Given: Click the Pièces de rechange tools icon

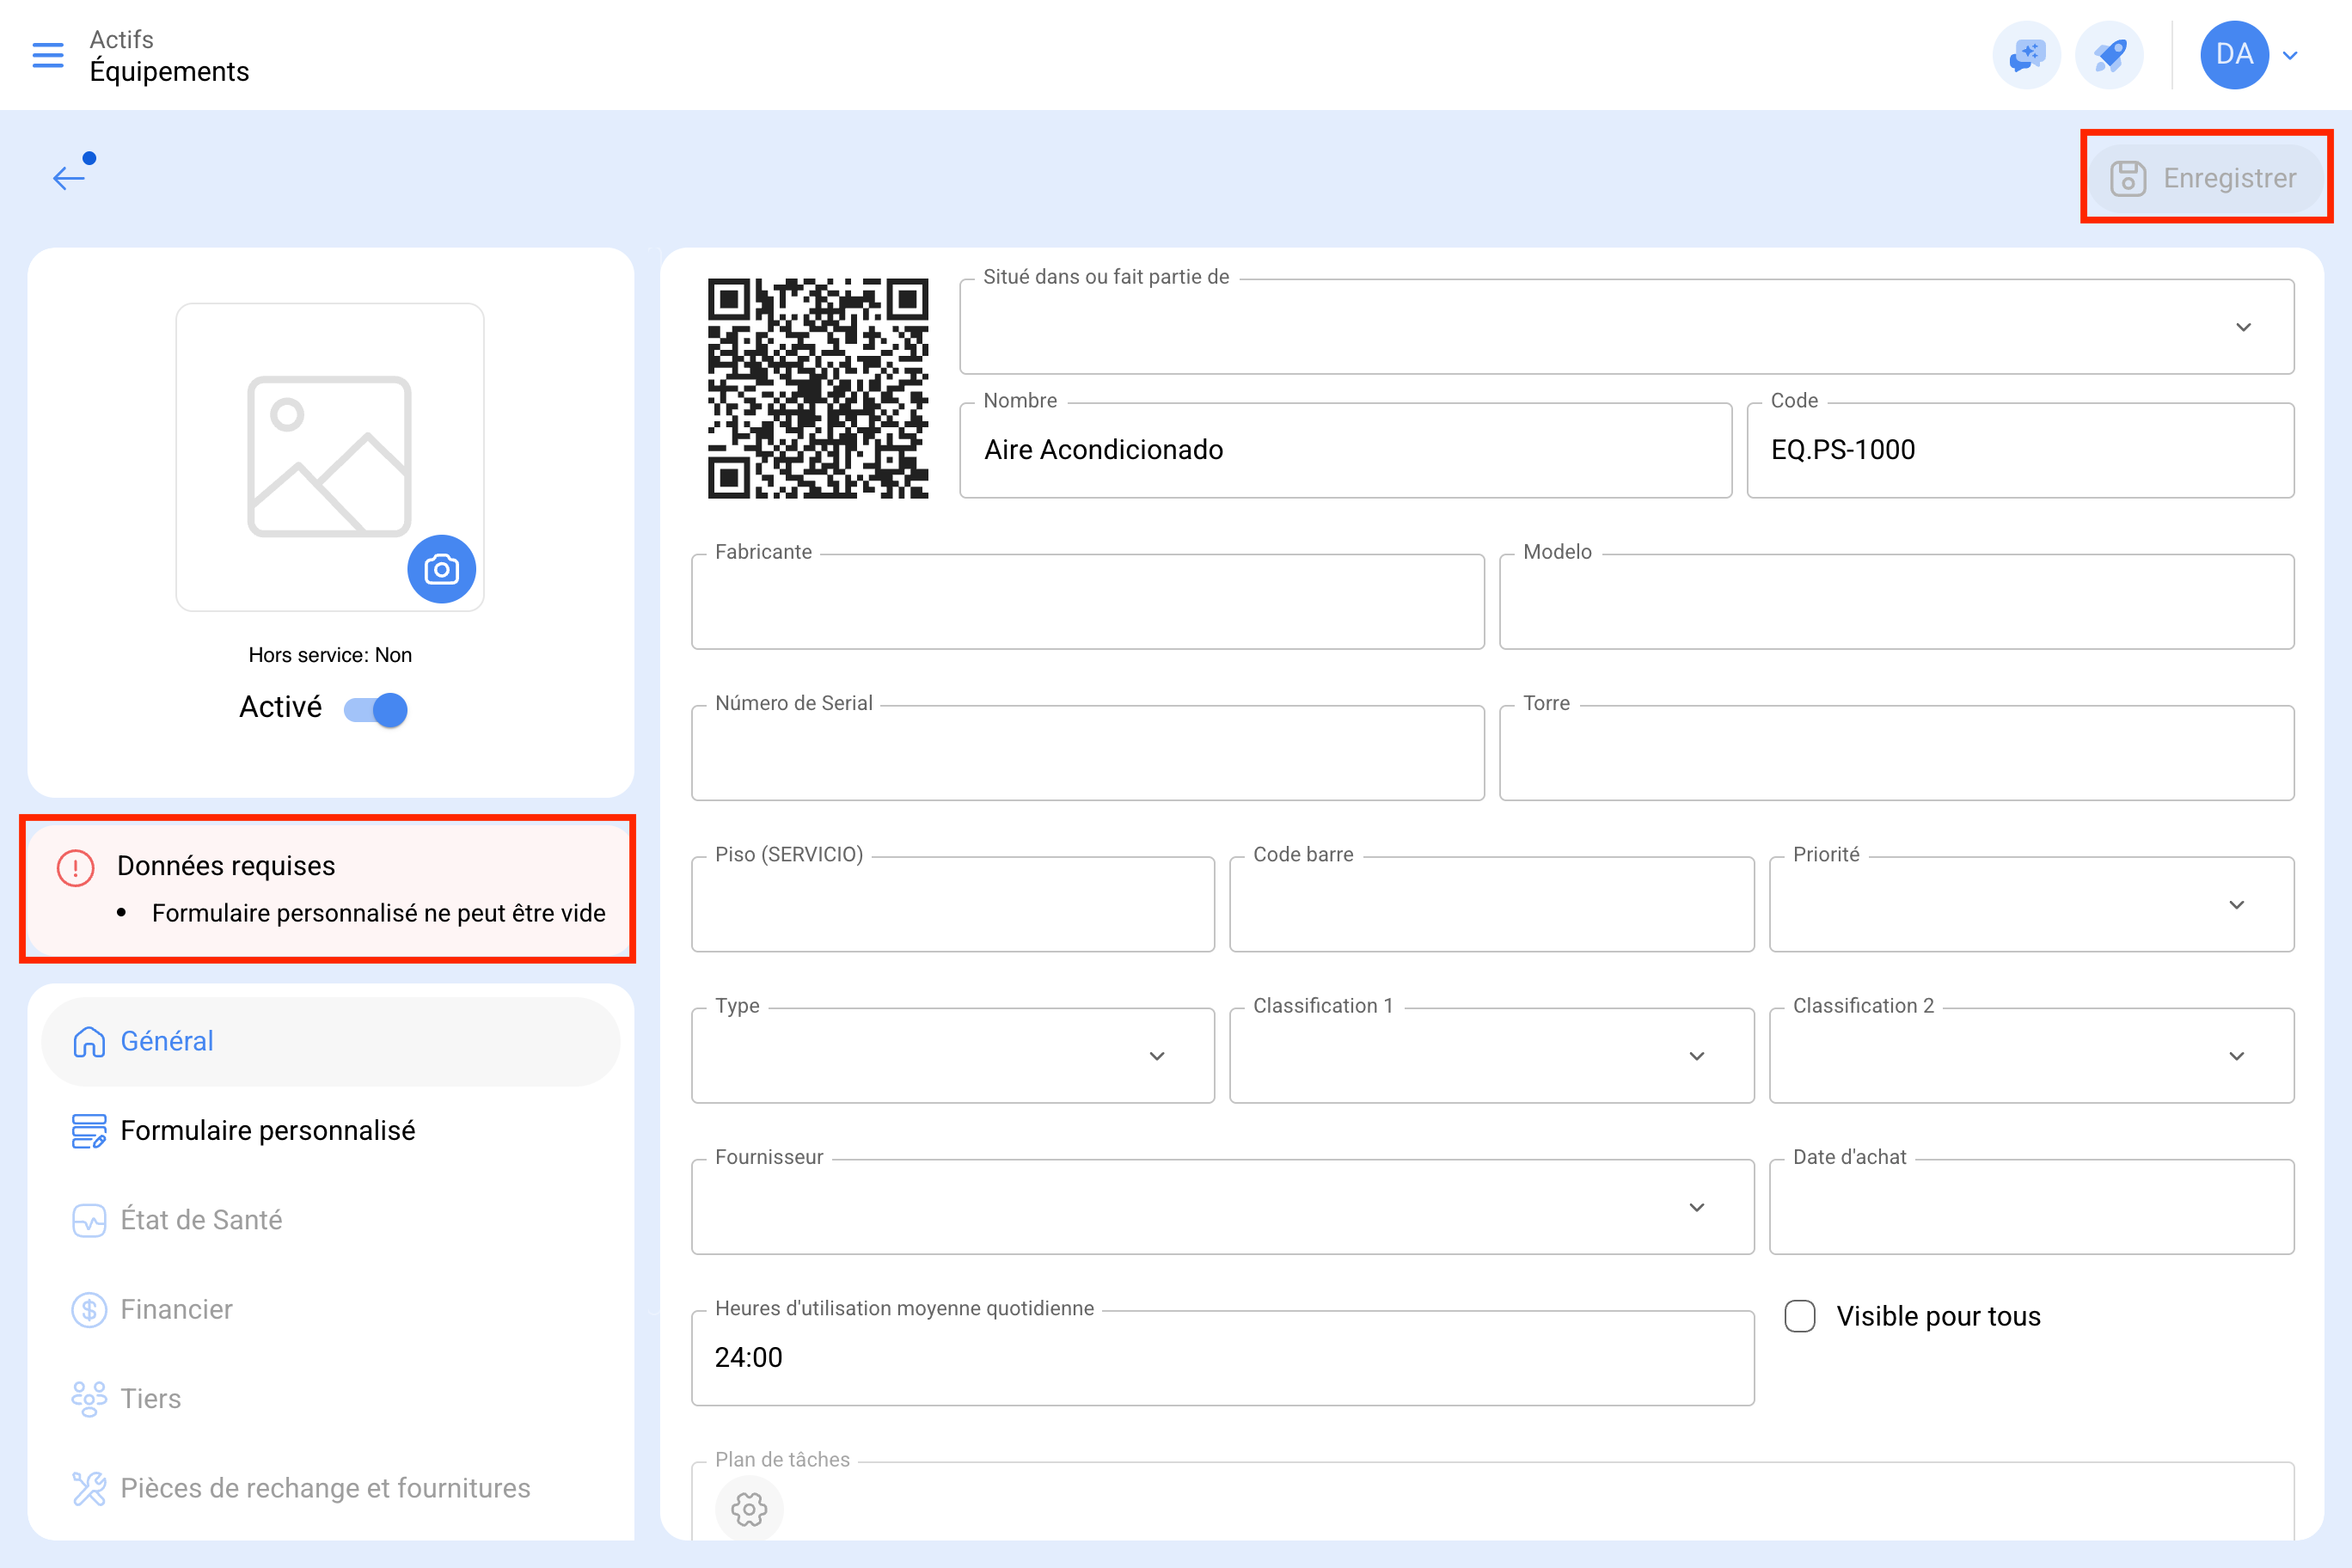Looking at the screenshot, I should (89, 1489).
